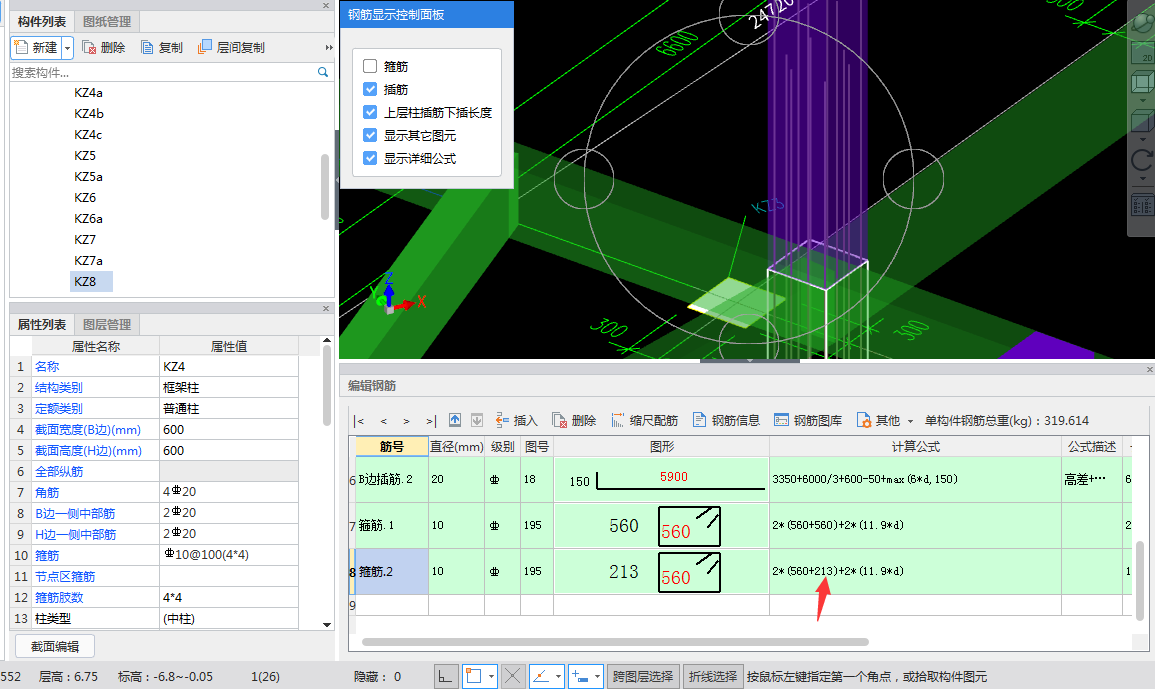Jump to first rebar record icon
This screenshot has height=689, width=1155.
[359, 421]
